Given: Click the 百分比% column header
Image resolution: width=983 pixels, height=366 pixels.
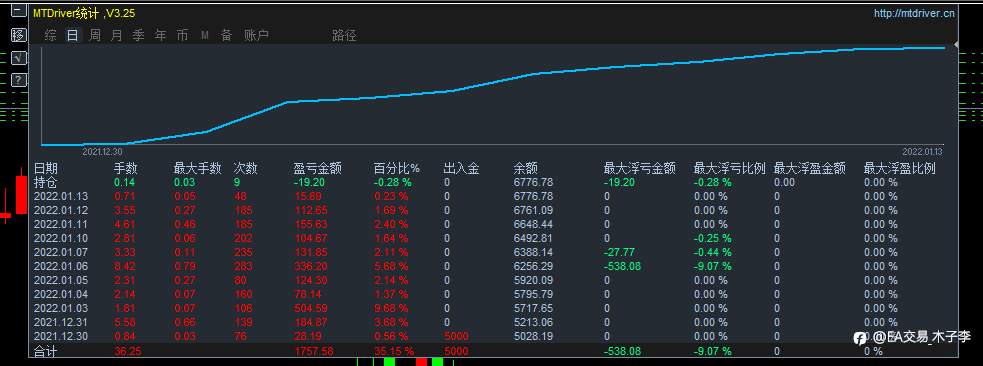Looking at the screenshot, I should coord(396,169).
